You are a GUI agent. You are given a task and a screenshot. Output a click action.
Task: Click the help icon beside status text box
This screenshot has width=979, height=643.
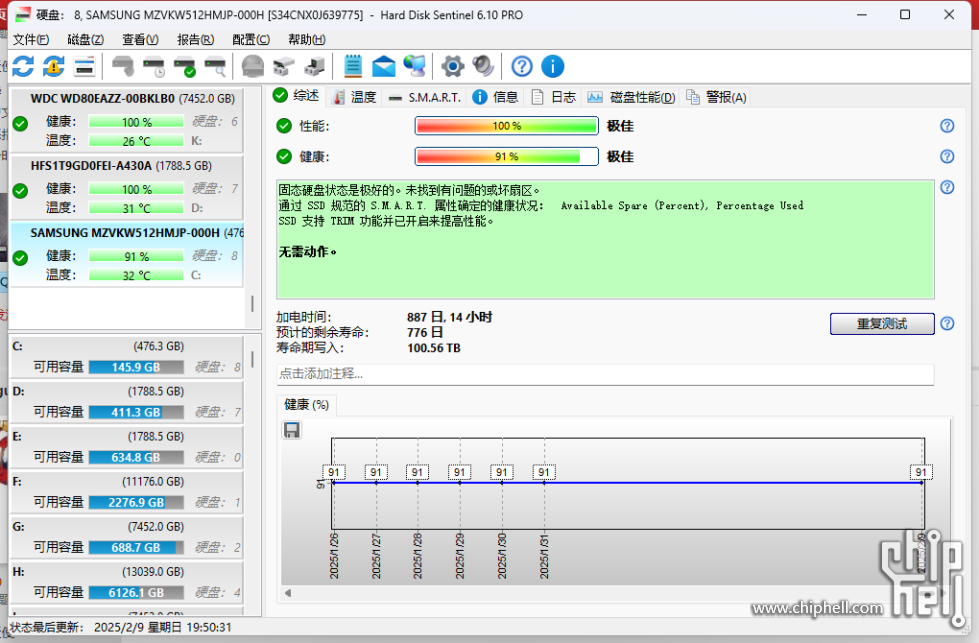pyautogui.click(x=947, y=187)
